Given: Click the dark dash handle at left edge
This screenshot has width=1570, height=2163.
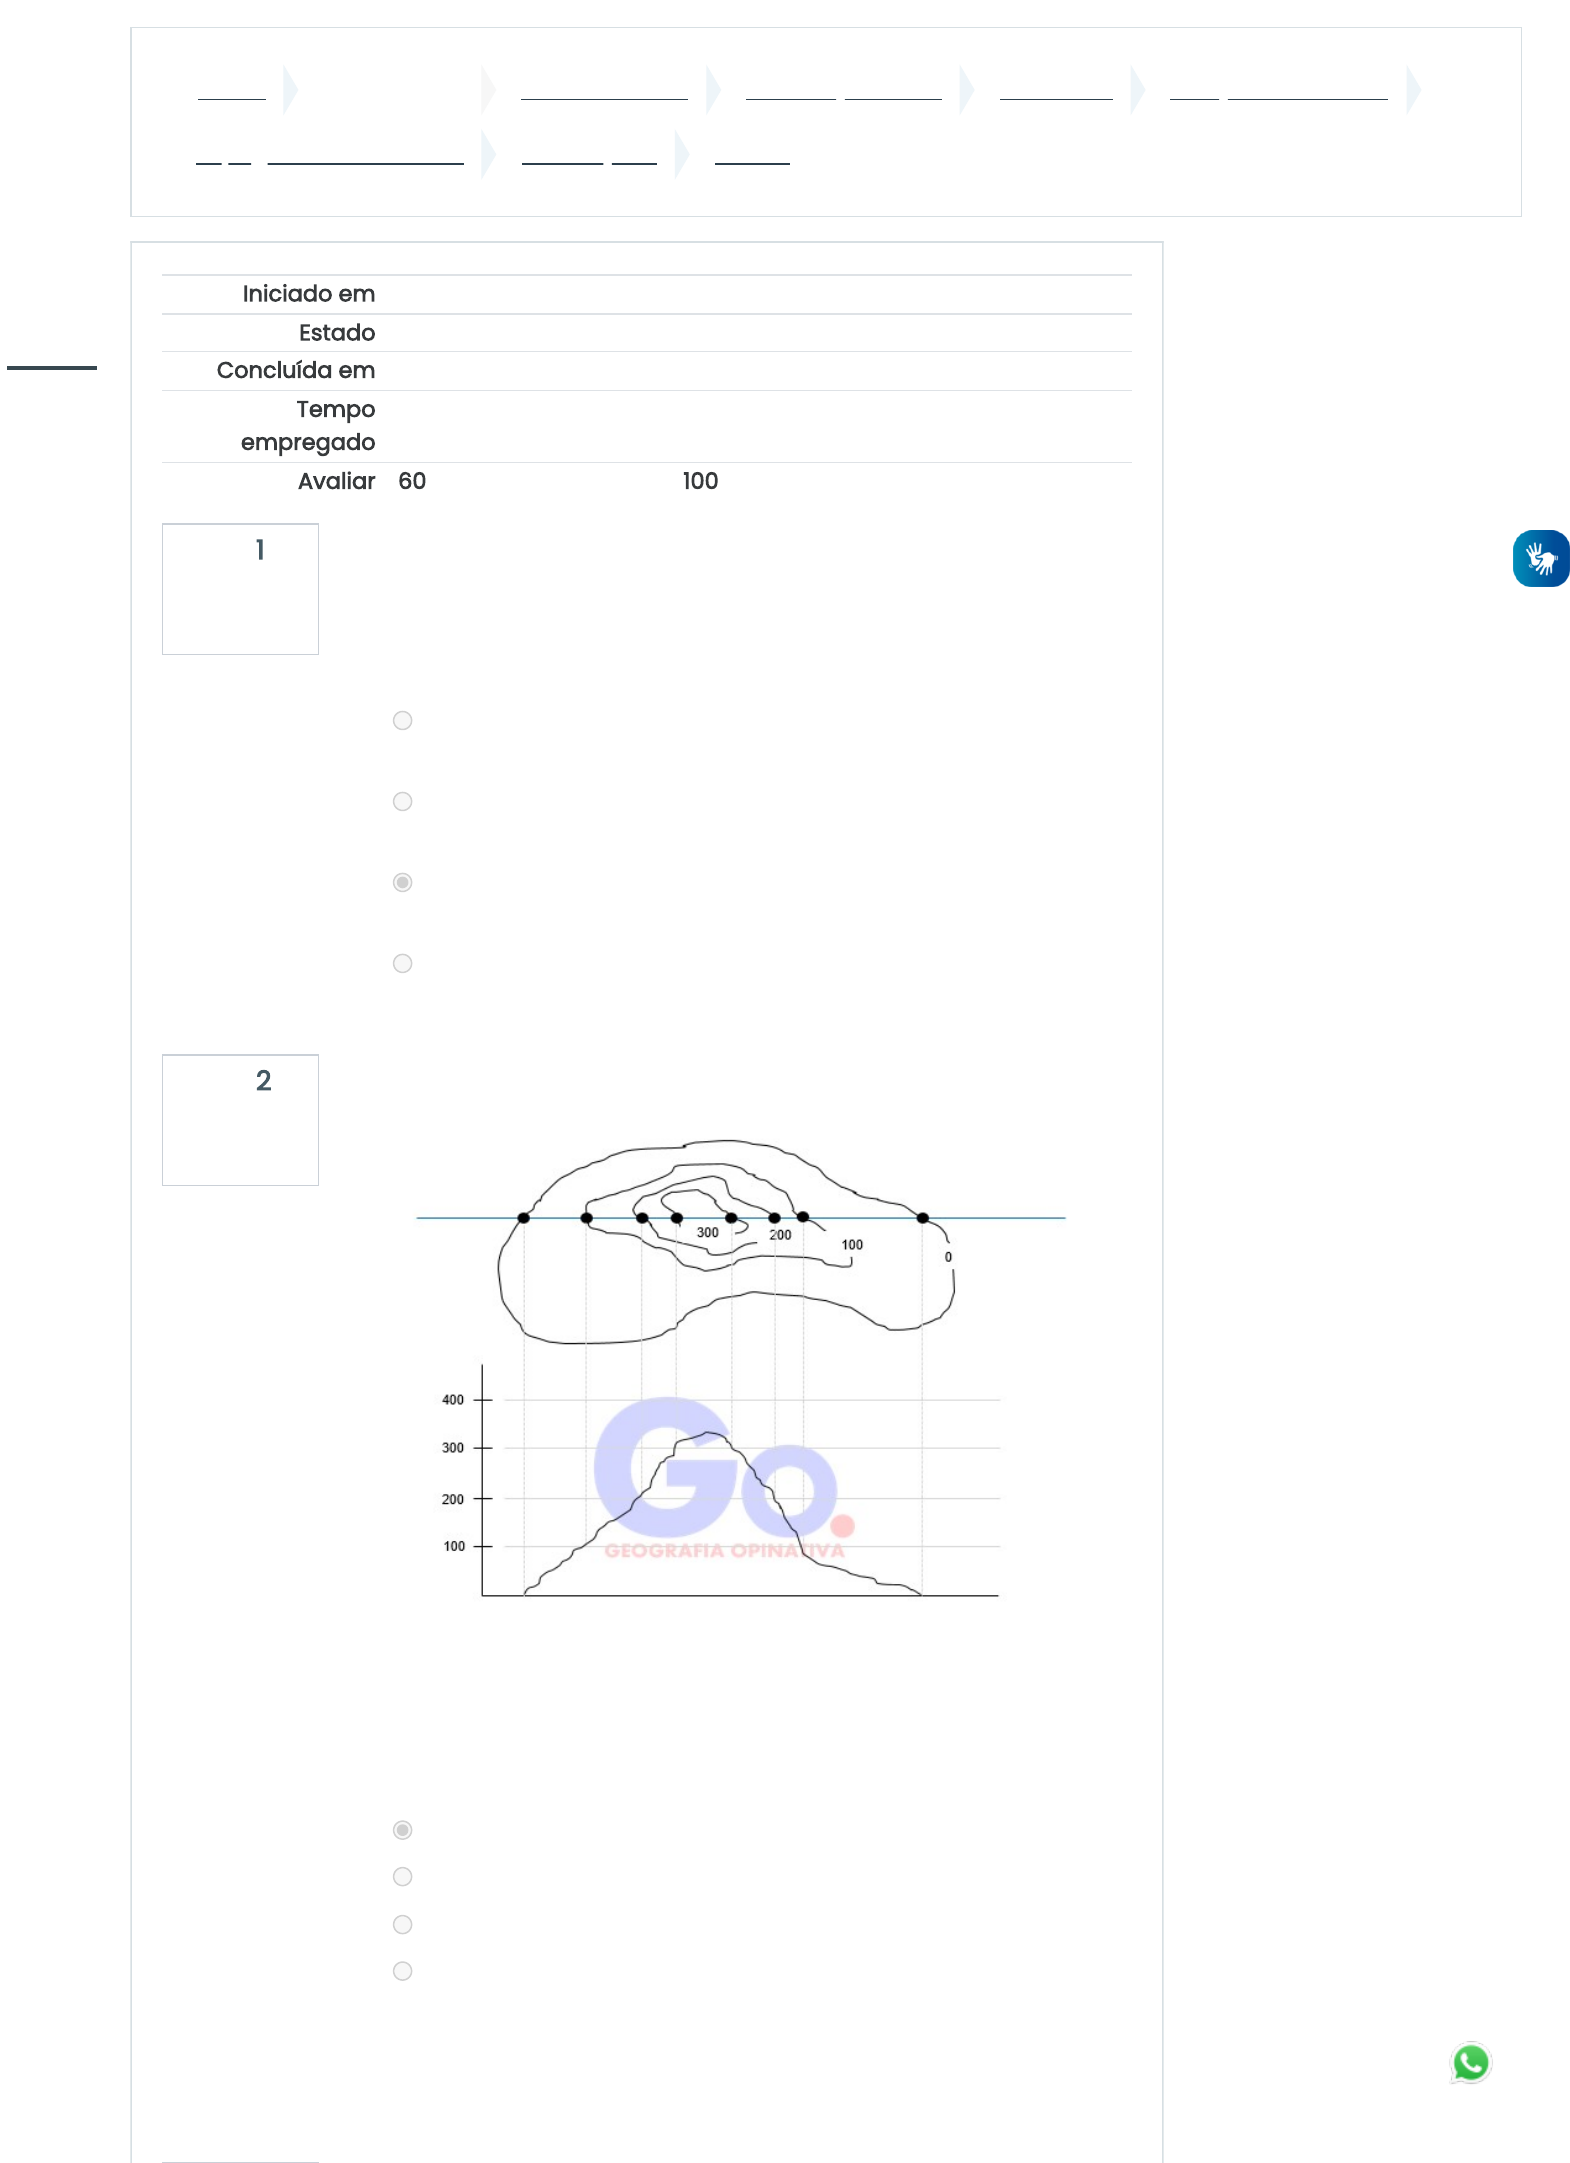Looking at the screenshot, I should pyautogui.click(x=52, y=368).
